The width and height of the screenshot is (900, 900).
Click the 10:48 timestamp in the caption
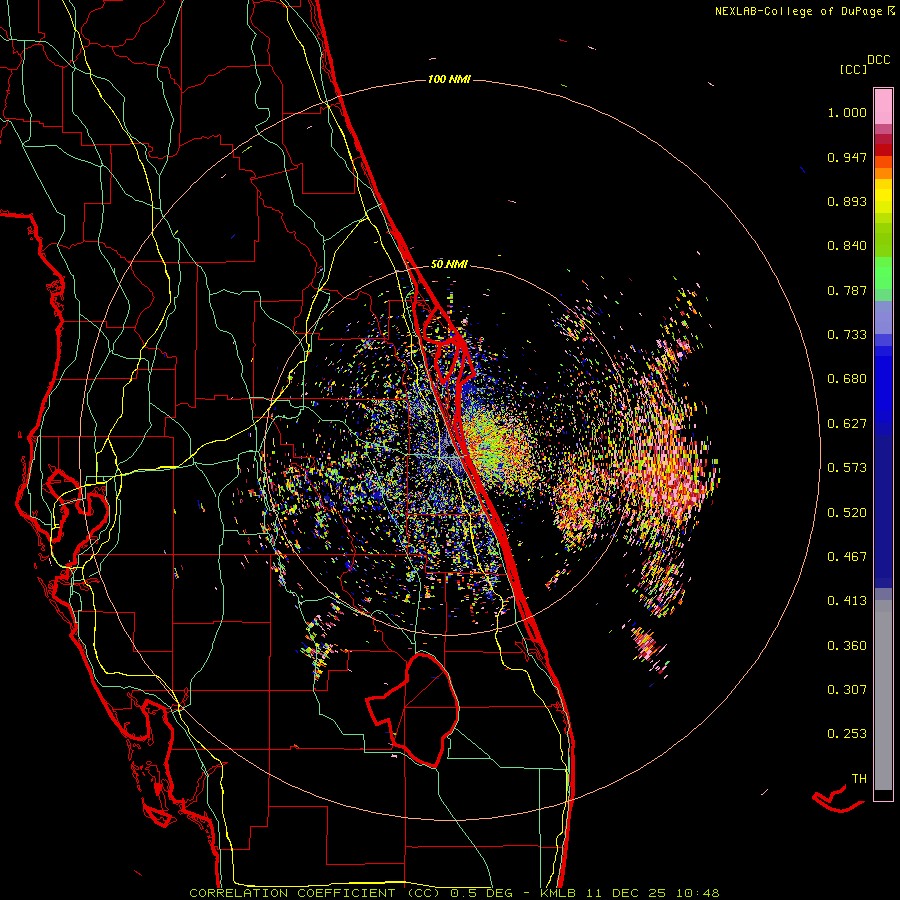697,893
